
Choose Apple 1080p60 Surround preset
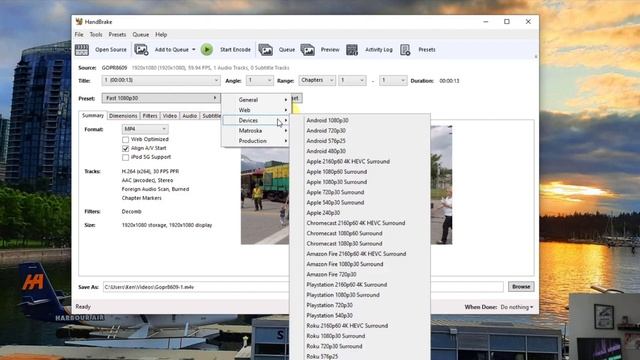coord(337,172)
